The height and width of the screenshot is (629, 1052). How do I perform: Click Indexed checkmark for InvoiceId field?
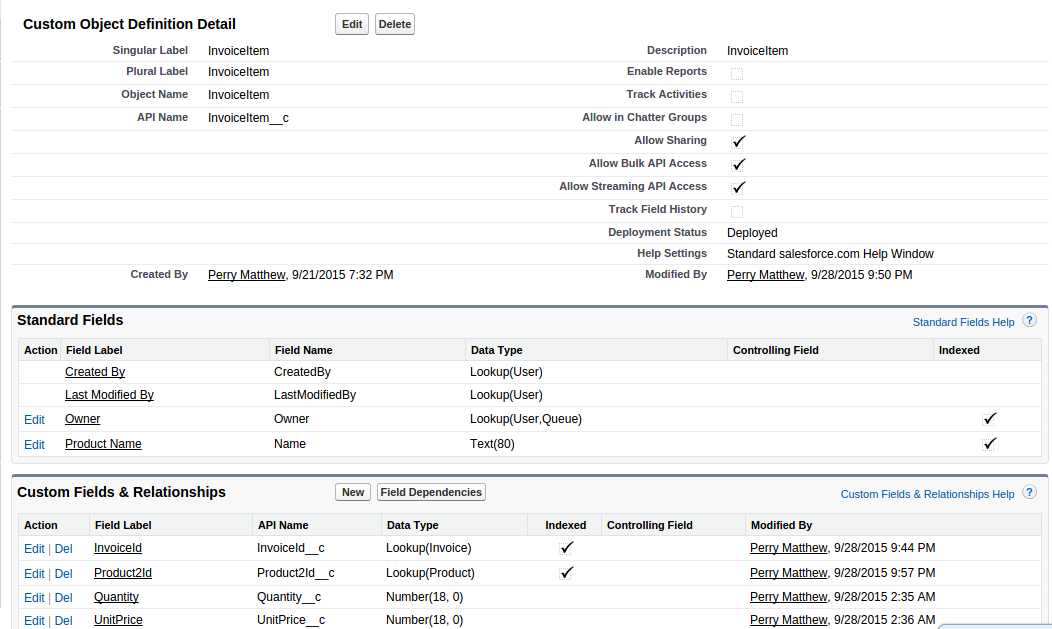click(566, 548)
